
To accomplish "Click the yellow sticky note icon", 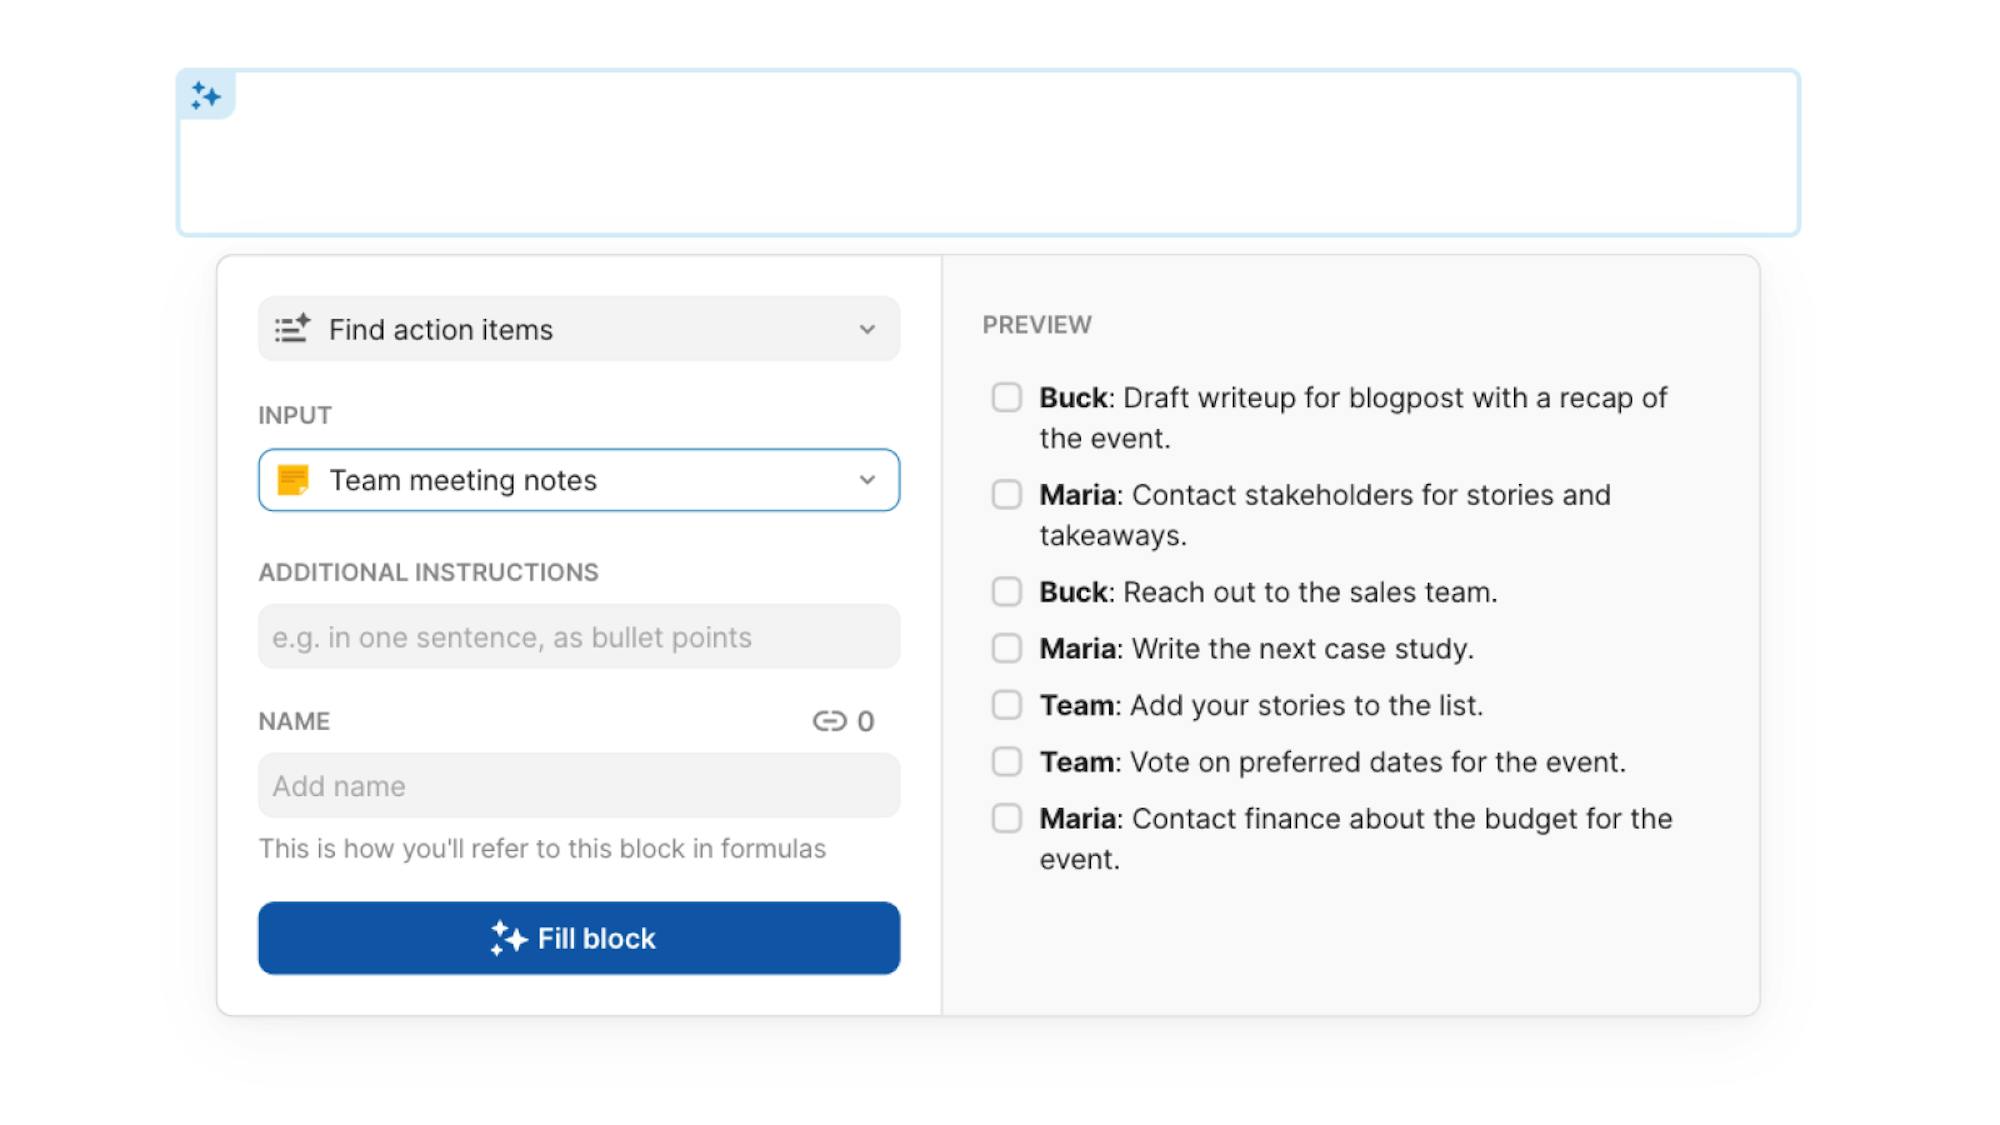I will point(293,480).
